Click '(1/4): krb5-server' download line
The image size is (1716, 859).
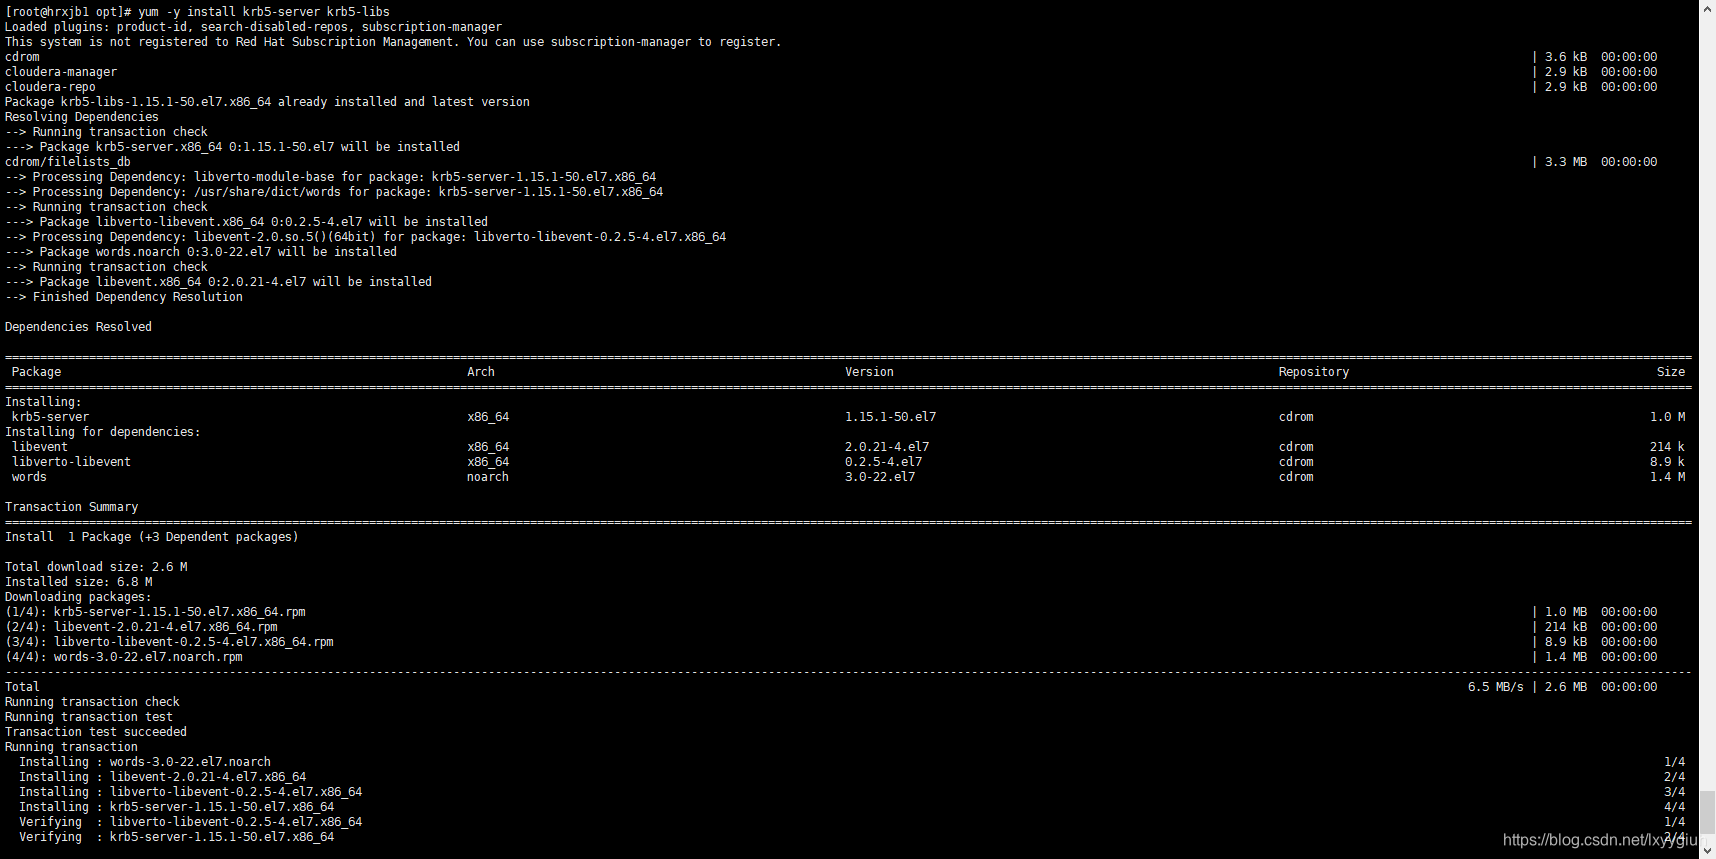tap(156, 612)
